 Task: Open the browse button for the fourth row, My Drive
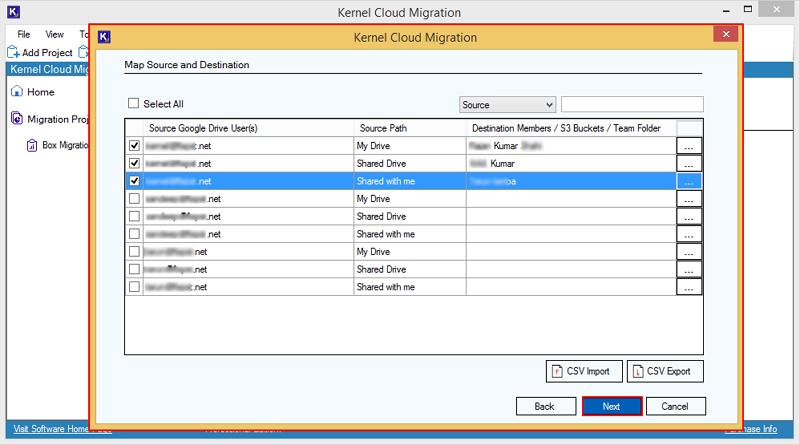tap(689, 199)
